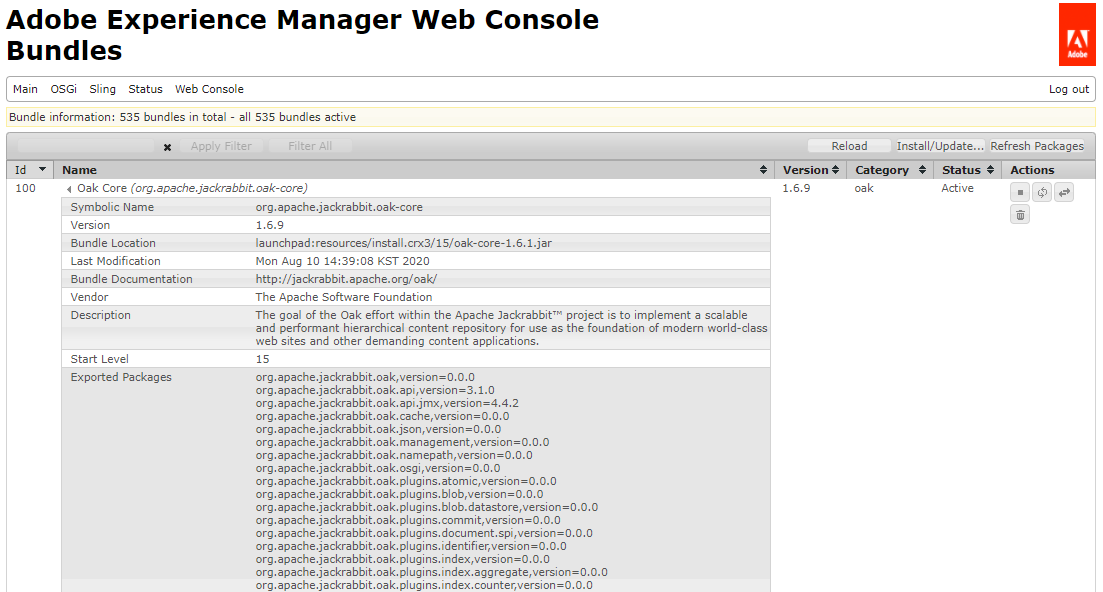Screen dimensions: 1103x592
Task: Refresh package imports for Oak Core
Action: pos(1042,192)
